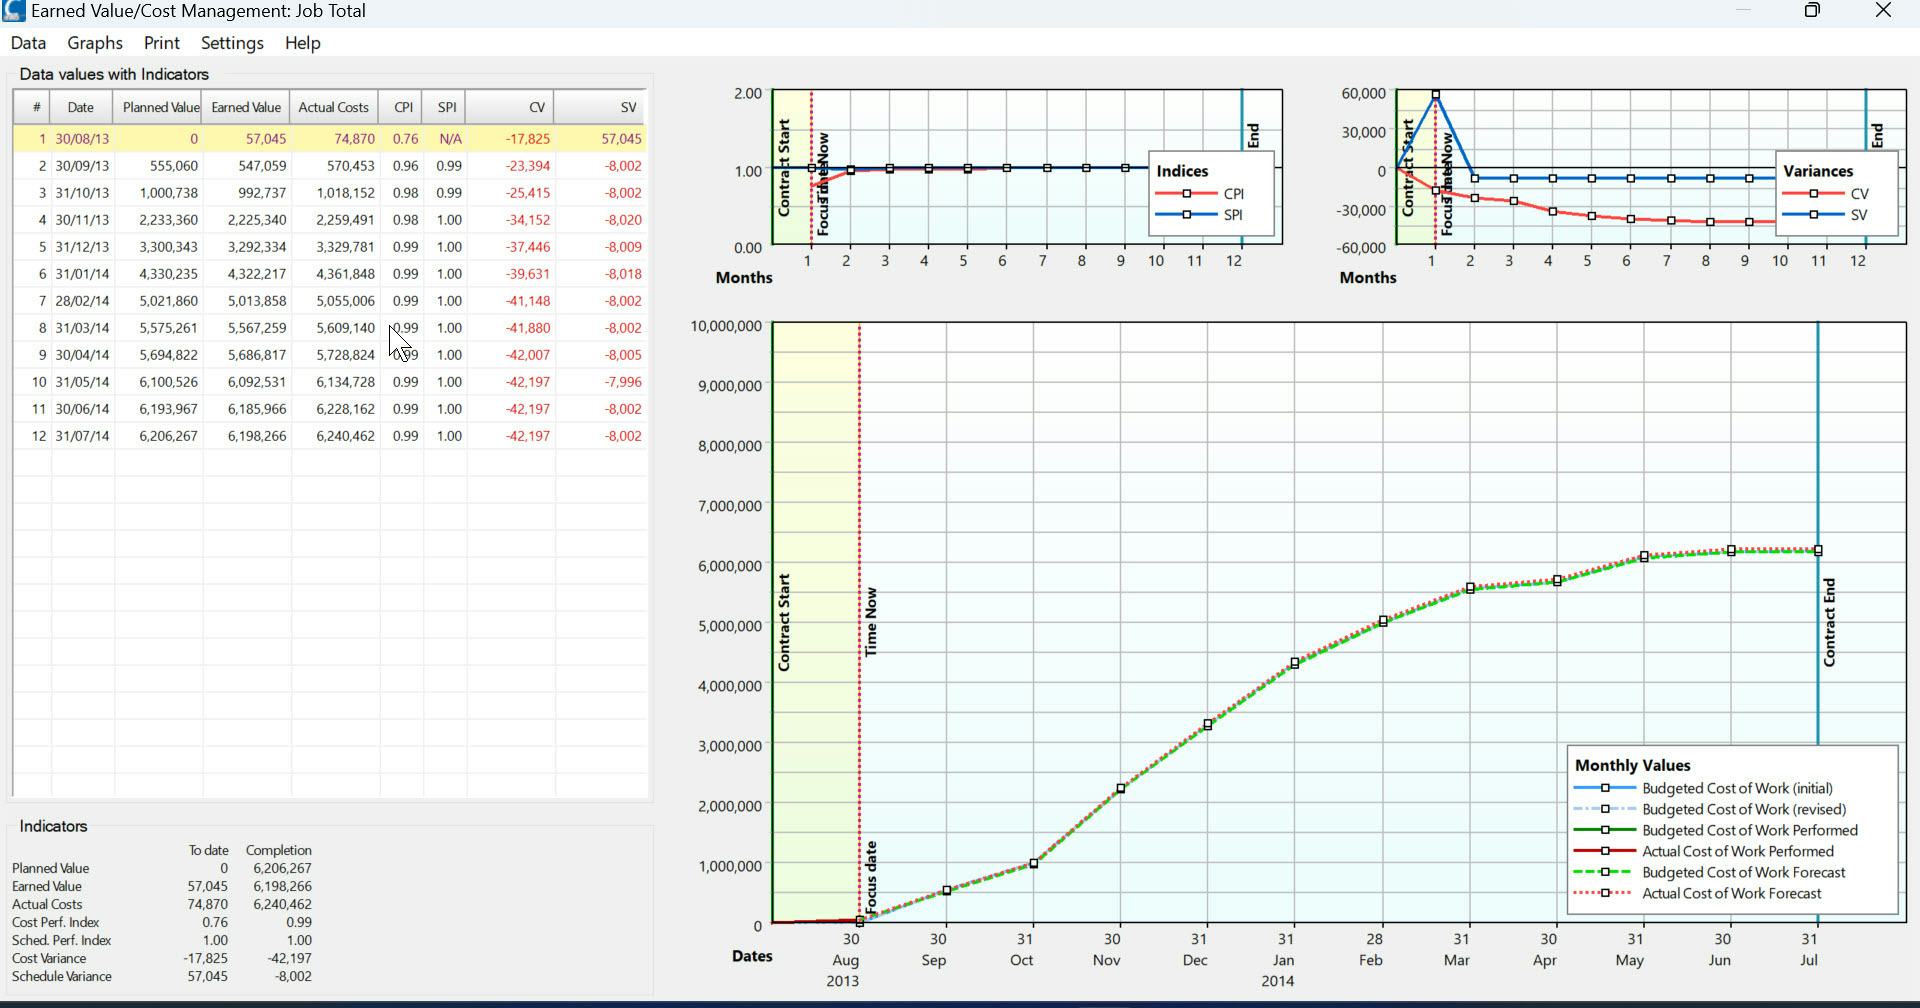Open the Settings menu
The height and width of the screenshot is (1008, 1920).
(x=232, y=43)
